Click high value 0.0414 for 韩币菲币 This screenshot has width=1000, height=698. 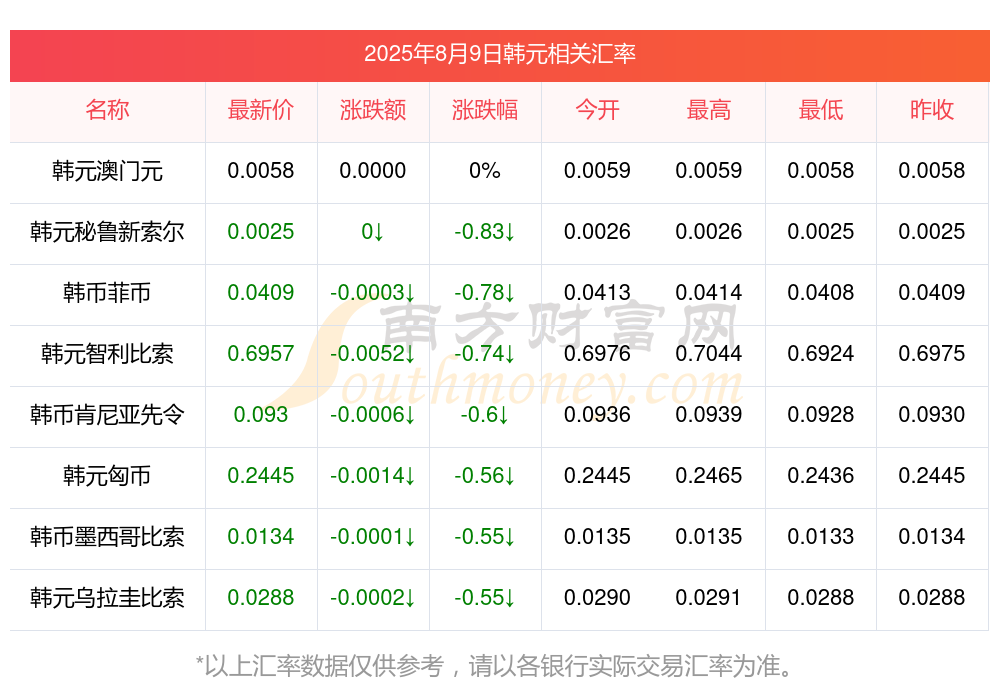point(709,292)
